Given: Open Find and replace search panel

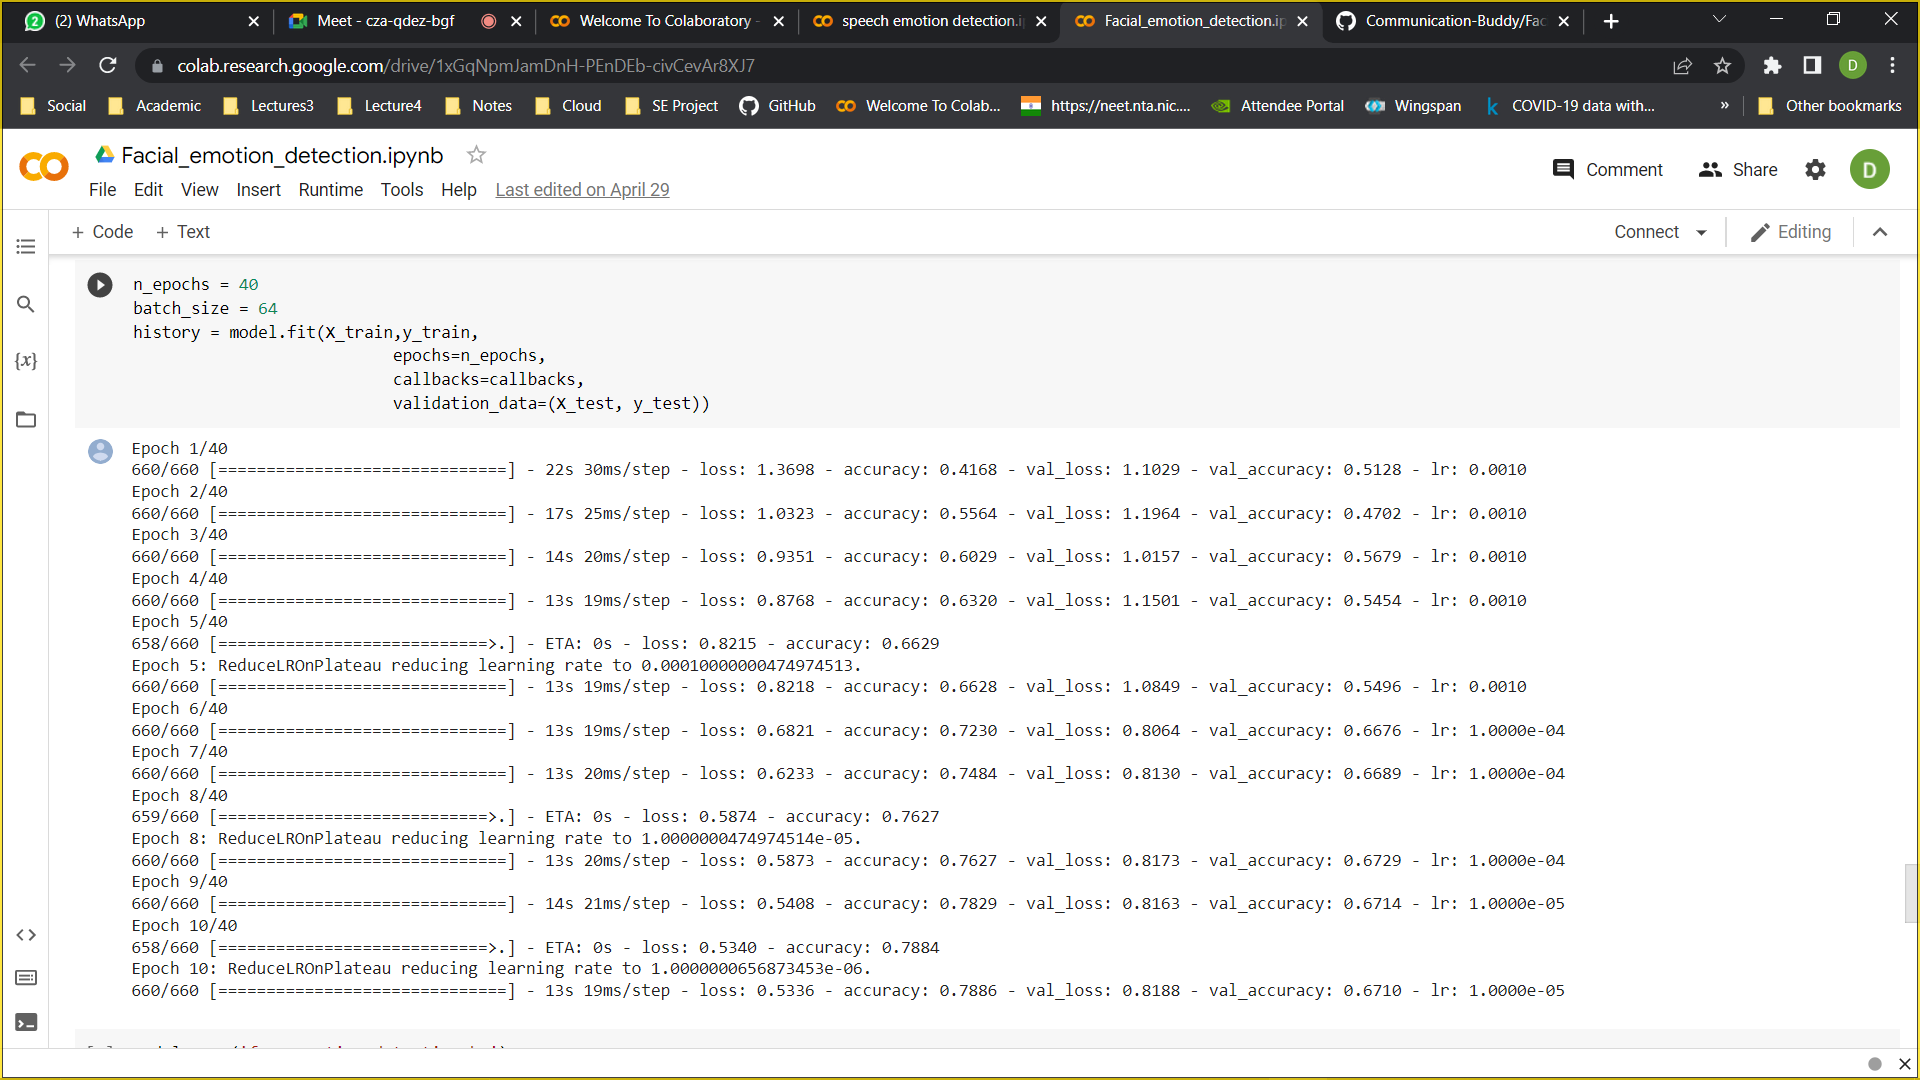Looking at the screenshot, I should [x=26, y=304].
